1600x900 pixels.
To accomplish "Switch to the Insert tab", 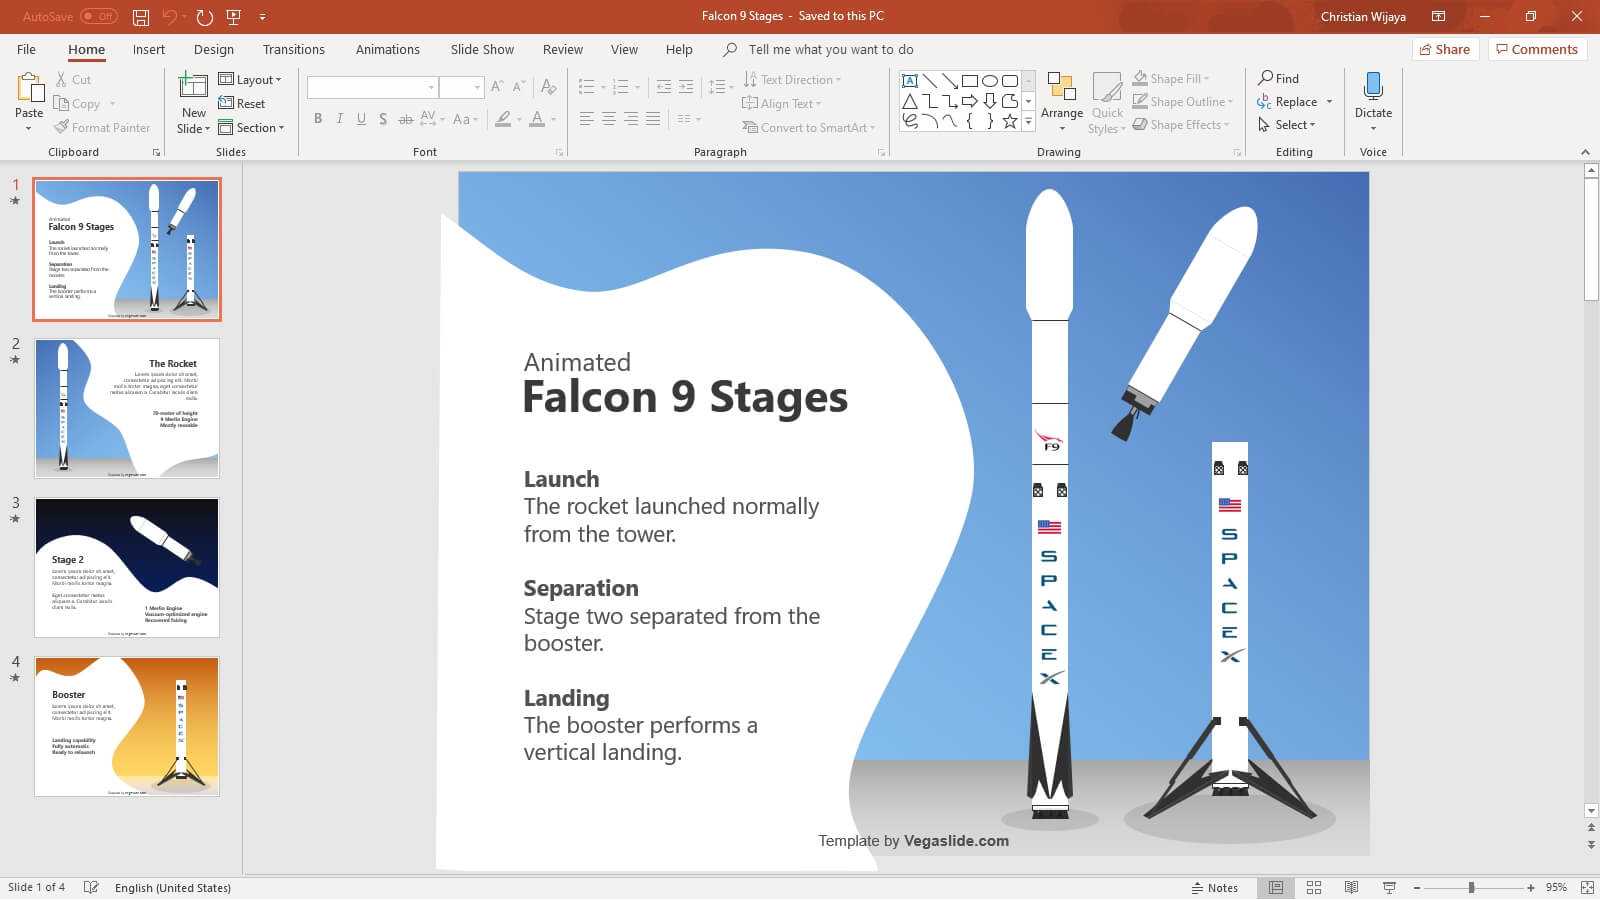I will pyautogui.click(x=149, y=49).
